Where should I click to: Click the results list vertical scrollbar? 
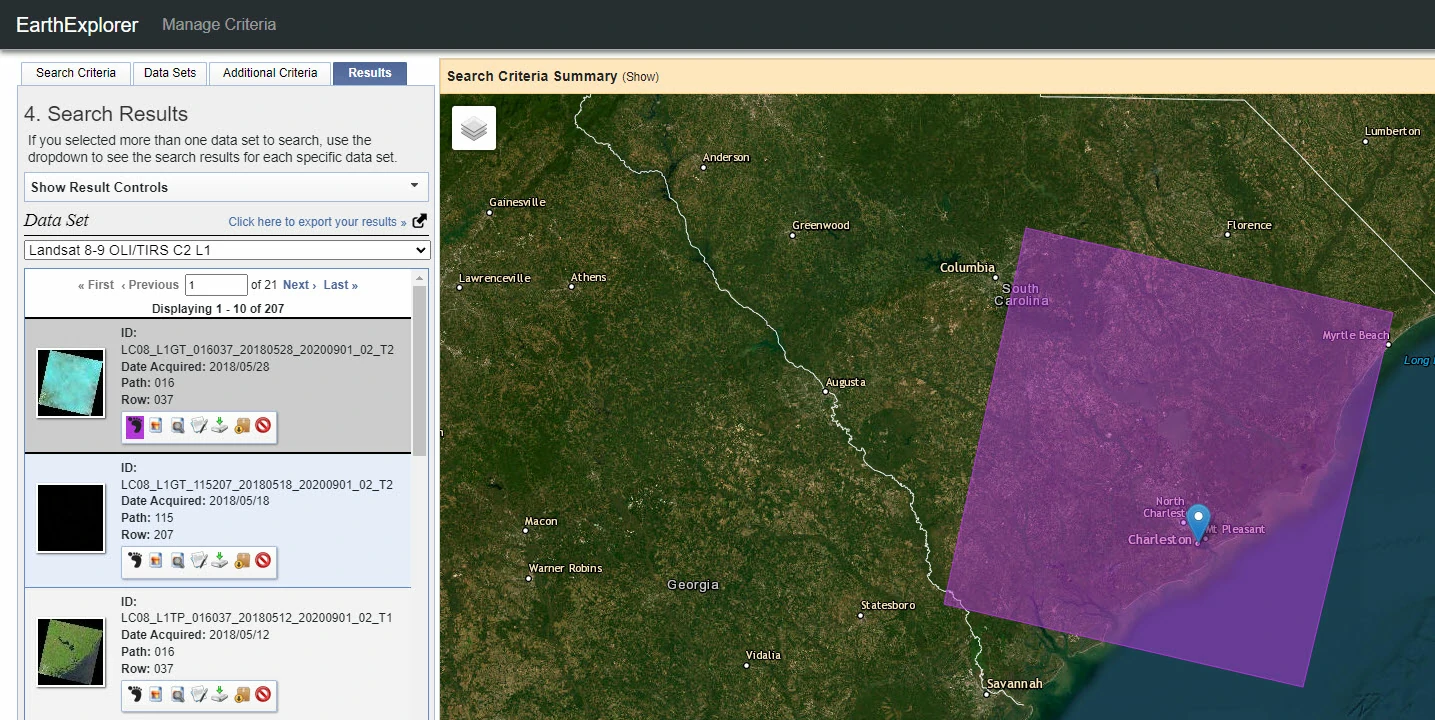pos(419,370)
